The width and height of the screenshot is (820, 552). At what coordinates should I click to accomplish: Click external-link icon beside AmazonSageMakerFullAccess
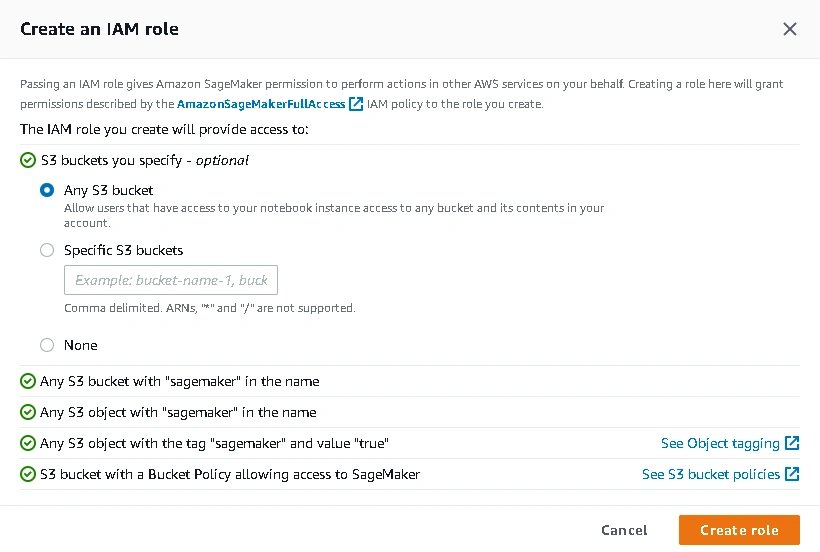point(356,104)
